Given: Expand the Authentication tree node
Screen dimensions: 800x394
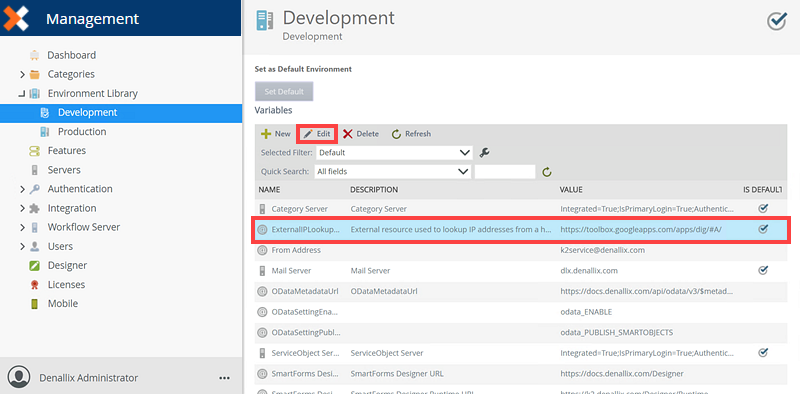Looking at the screenshot, I should tap(22, 189).
